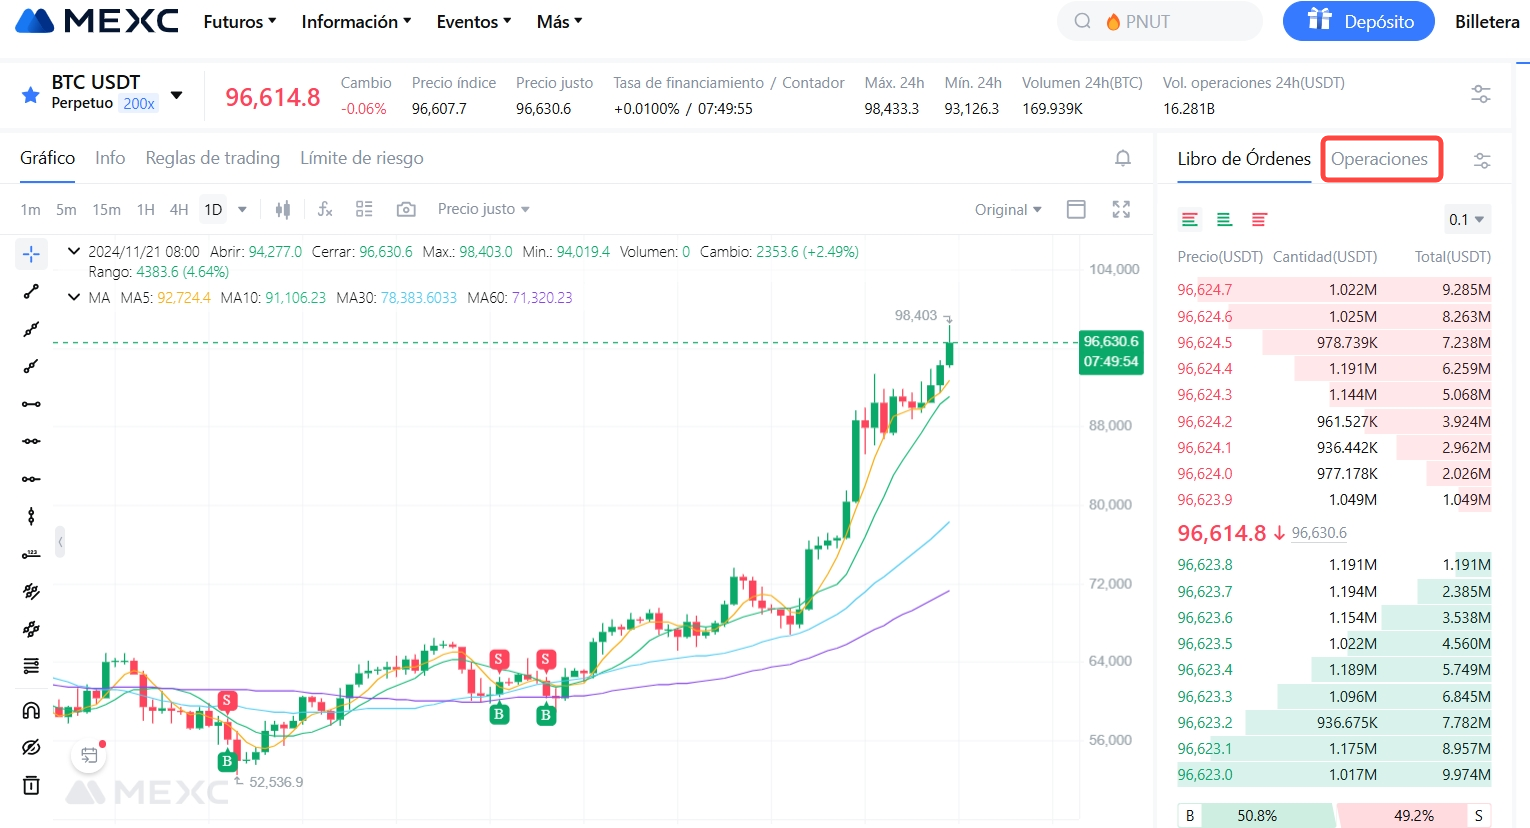Open the chart display settings grid icon
This screenshot has width=1530, height=828.
click(364, 209)
